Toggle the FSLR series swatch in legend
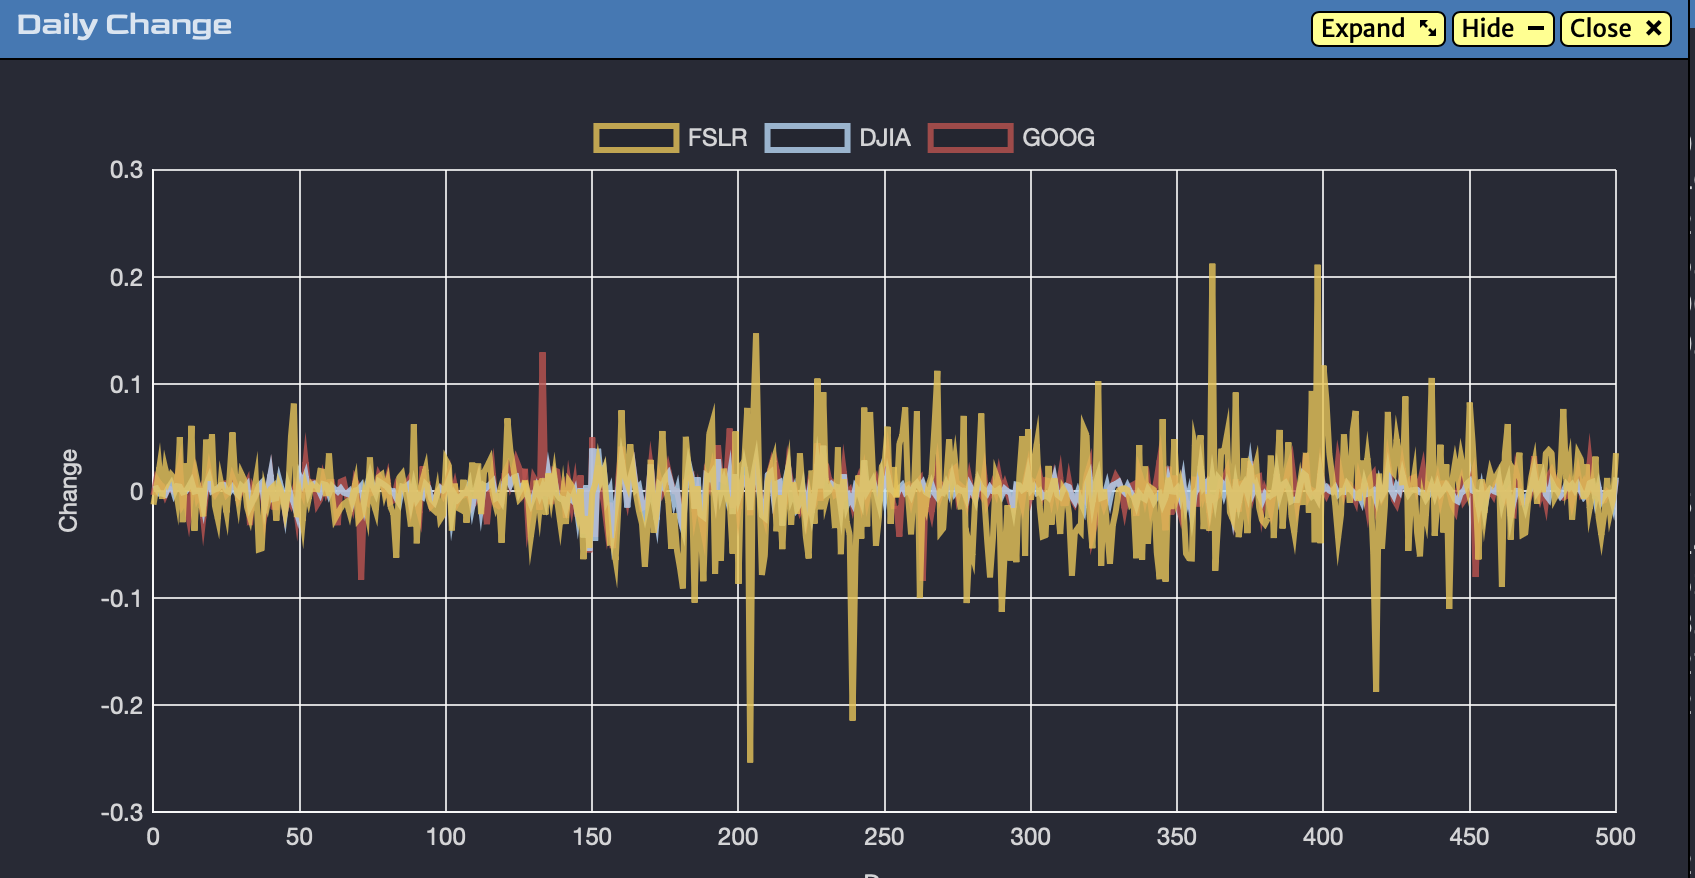1695x878 pixels. pyautogui.click(x=636, y=138)
